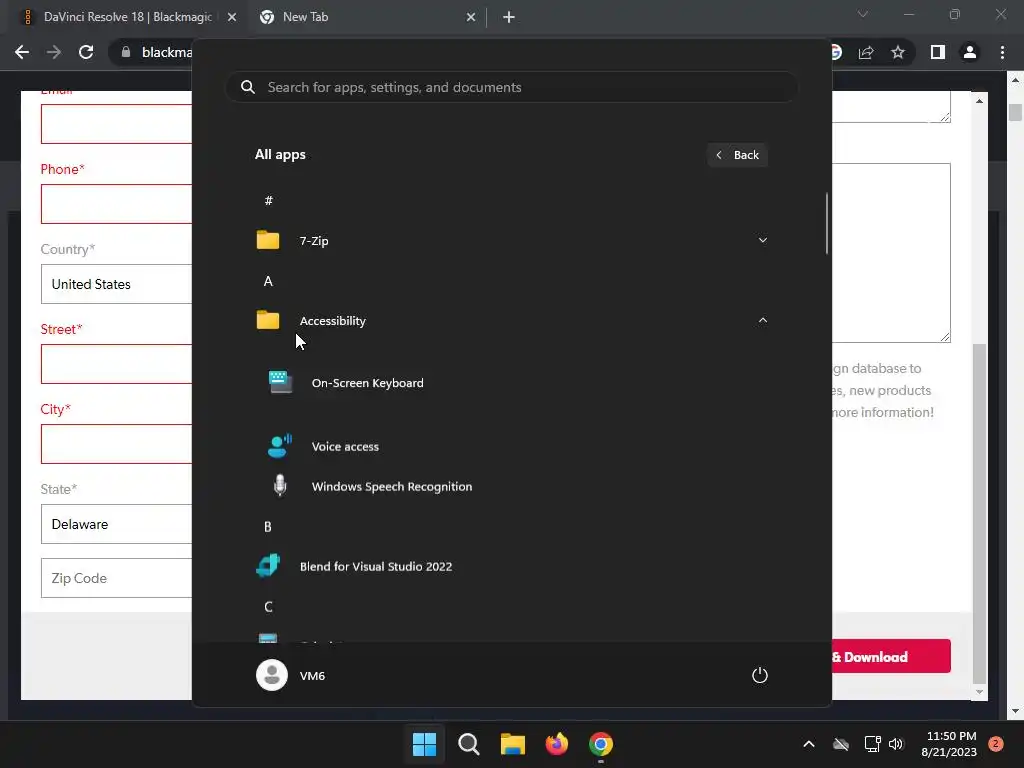Close the New Tab tab
The width and height of the screenshot is (1024, 768).
point(471,17)
